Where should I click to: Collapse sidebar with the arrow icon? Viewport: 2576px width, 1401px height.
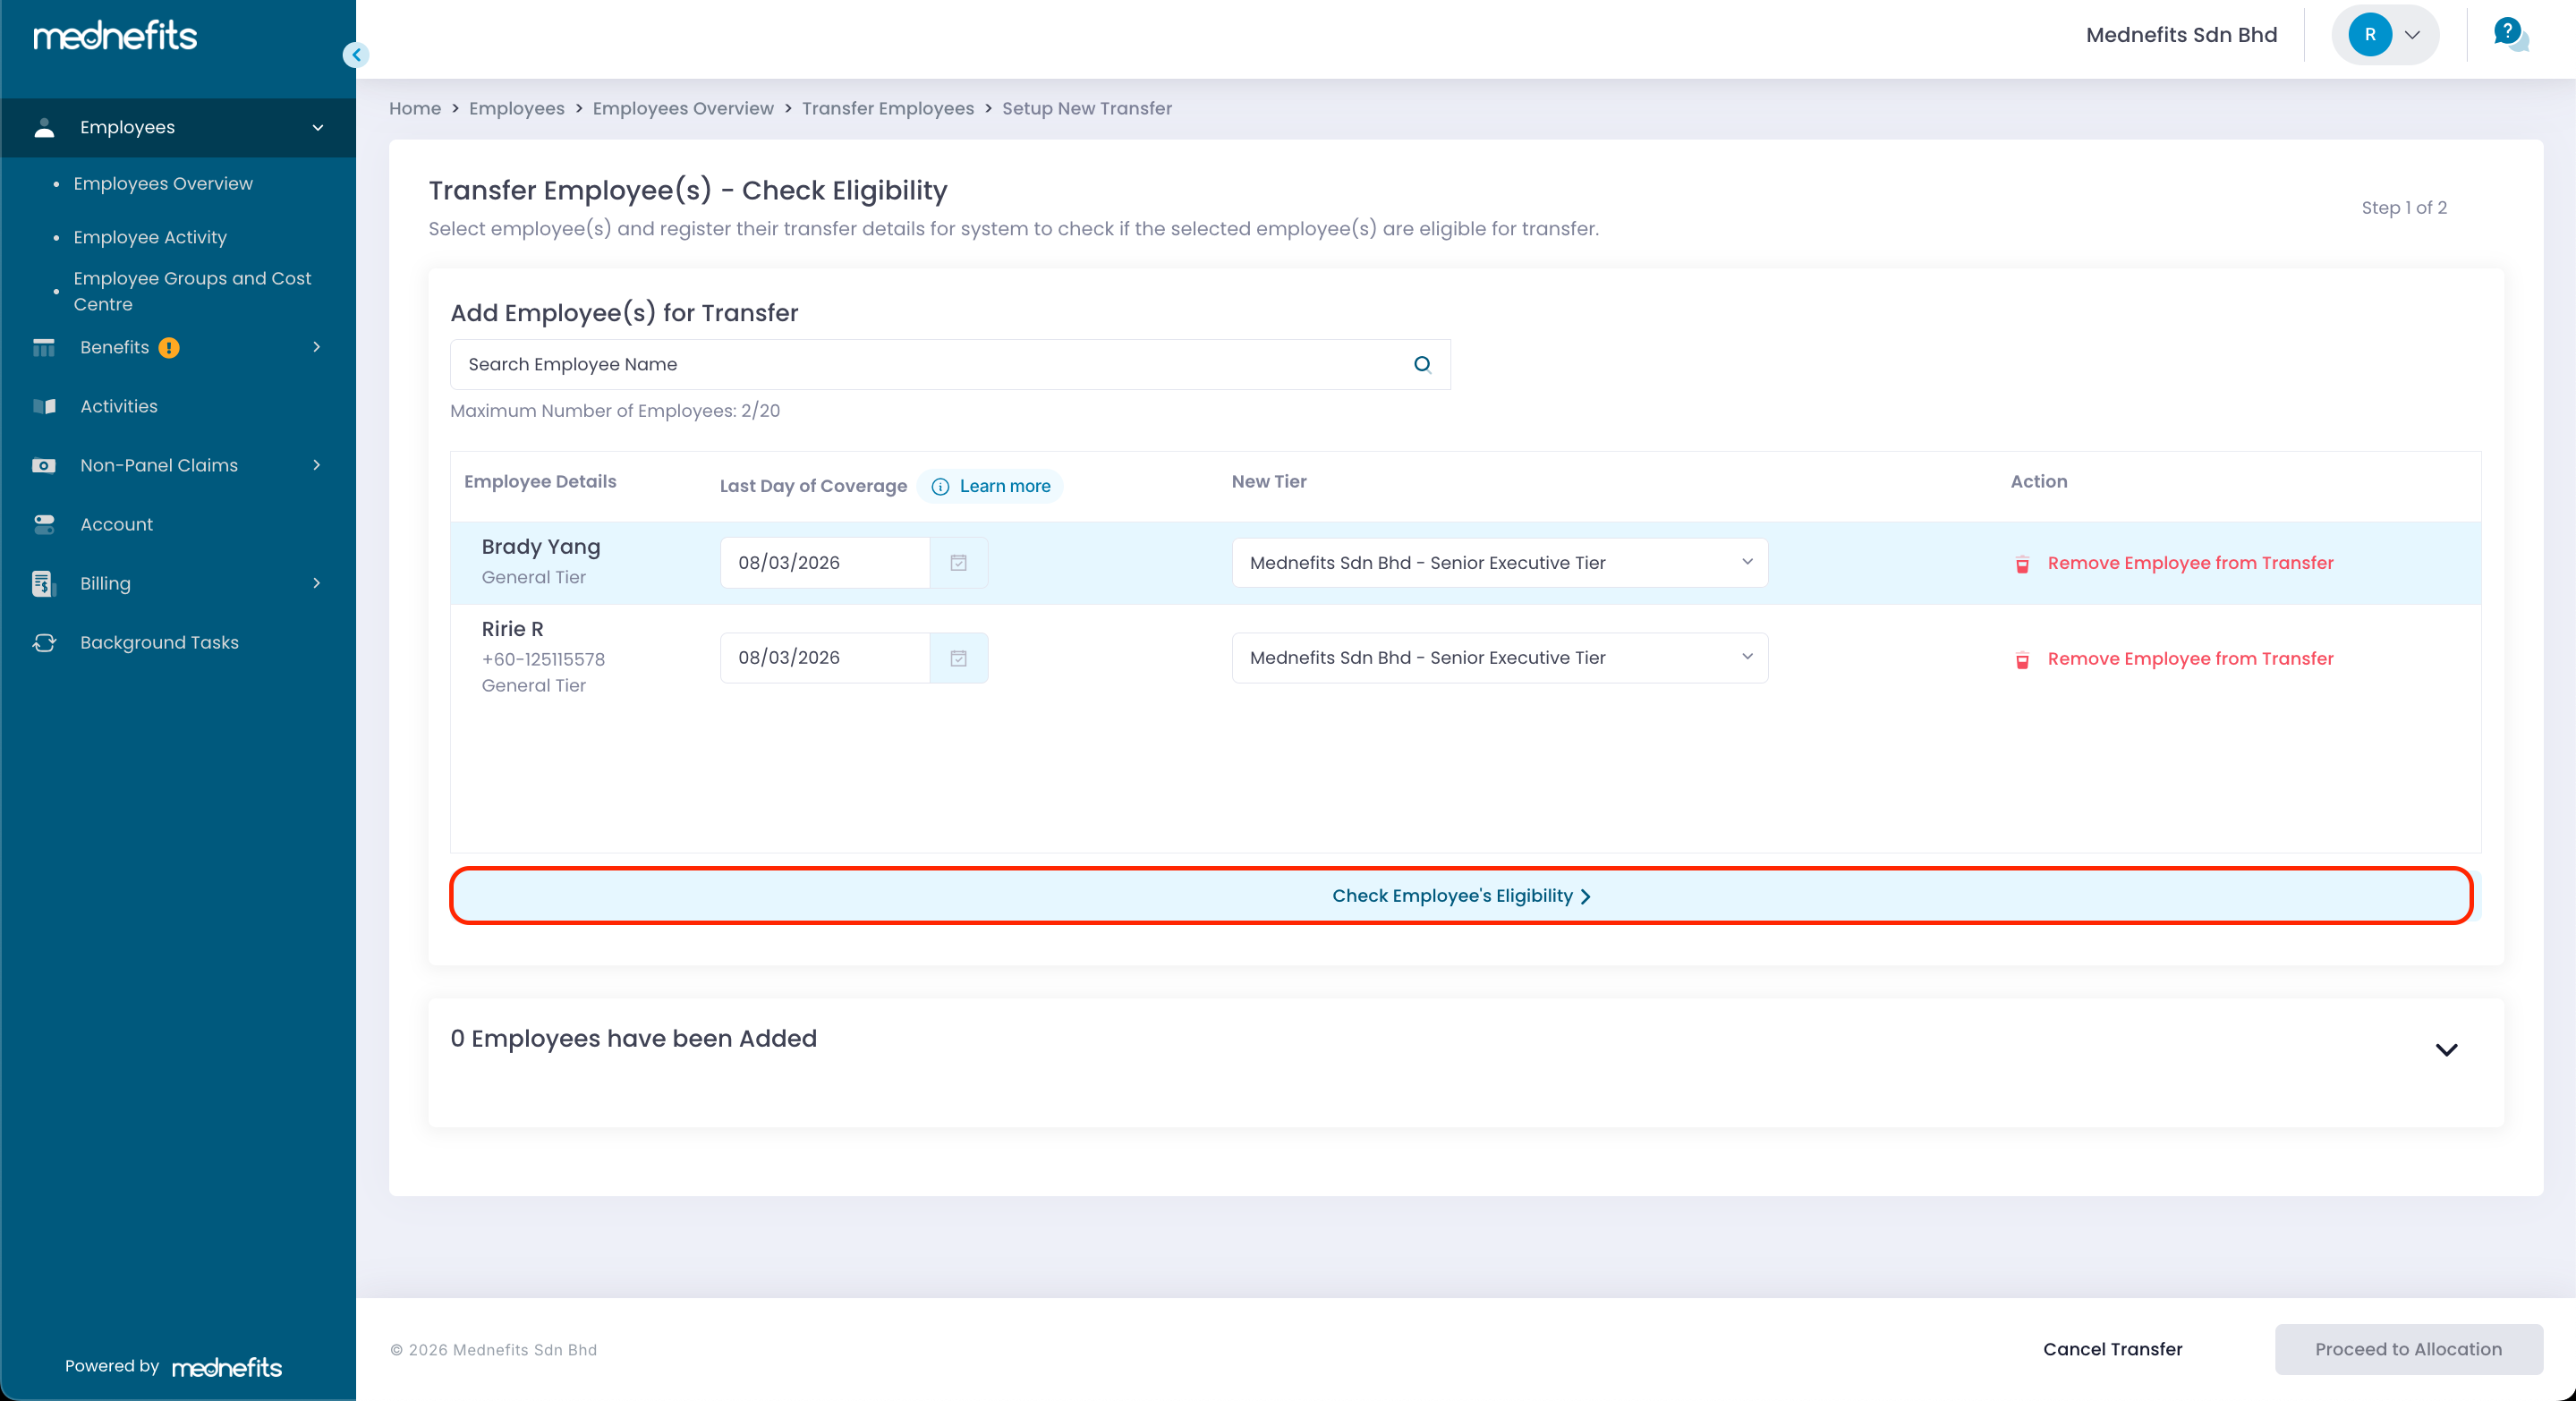pyautogui.click(x=356, y=55)
